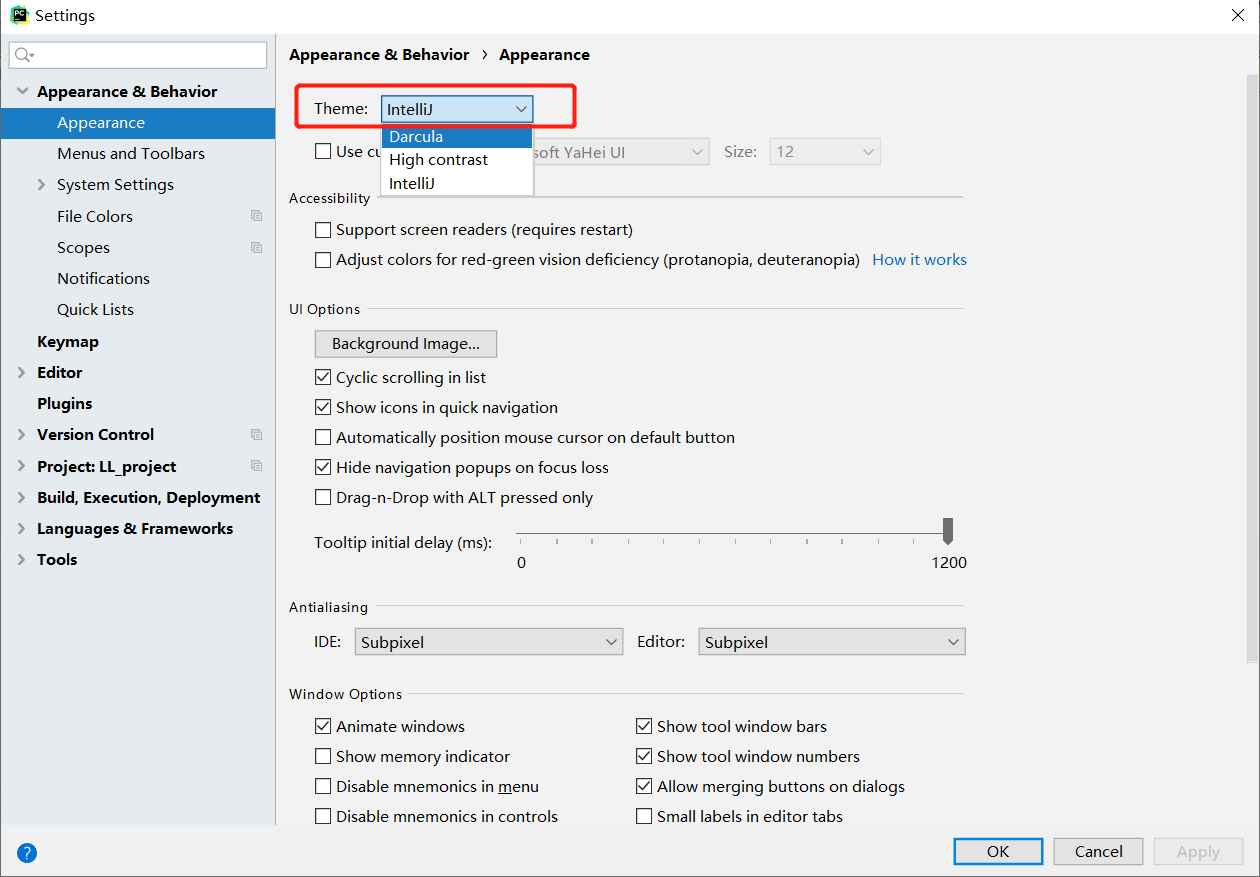1260x877 pixels.
Task: Open the Editor antialiasing dropdown
Action: [x=832, y=643]
